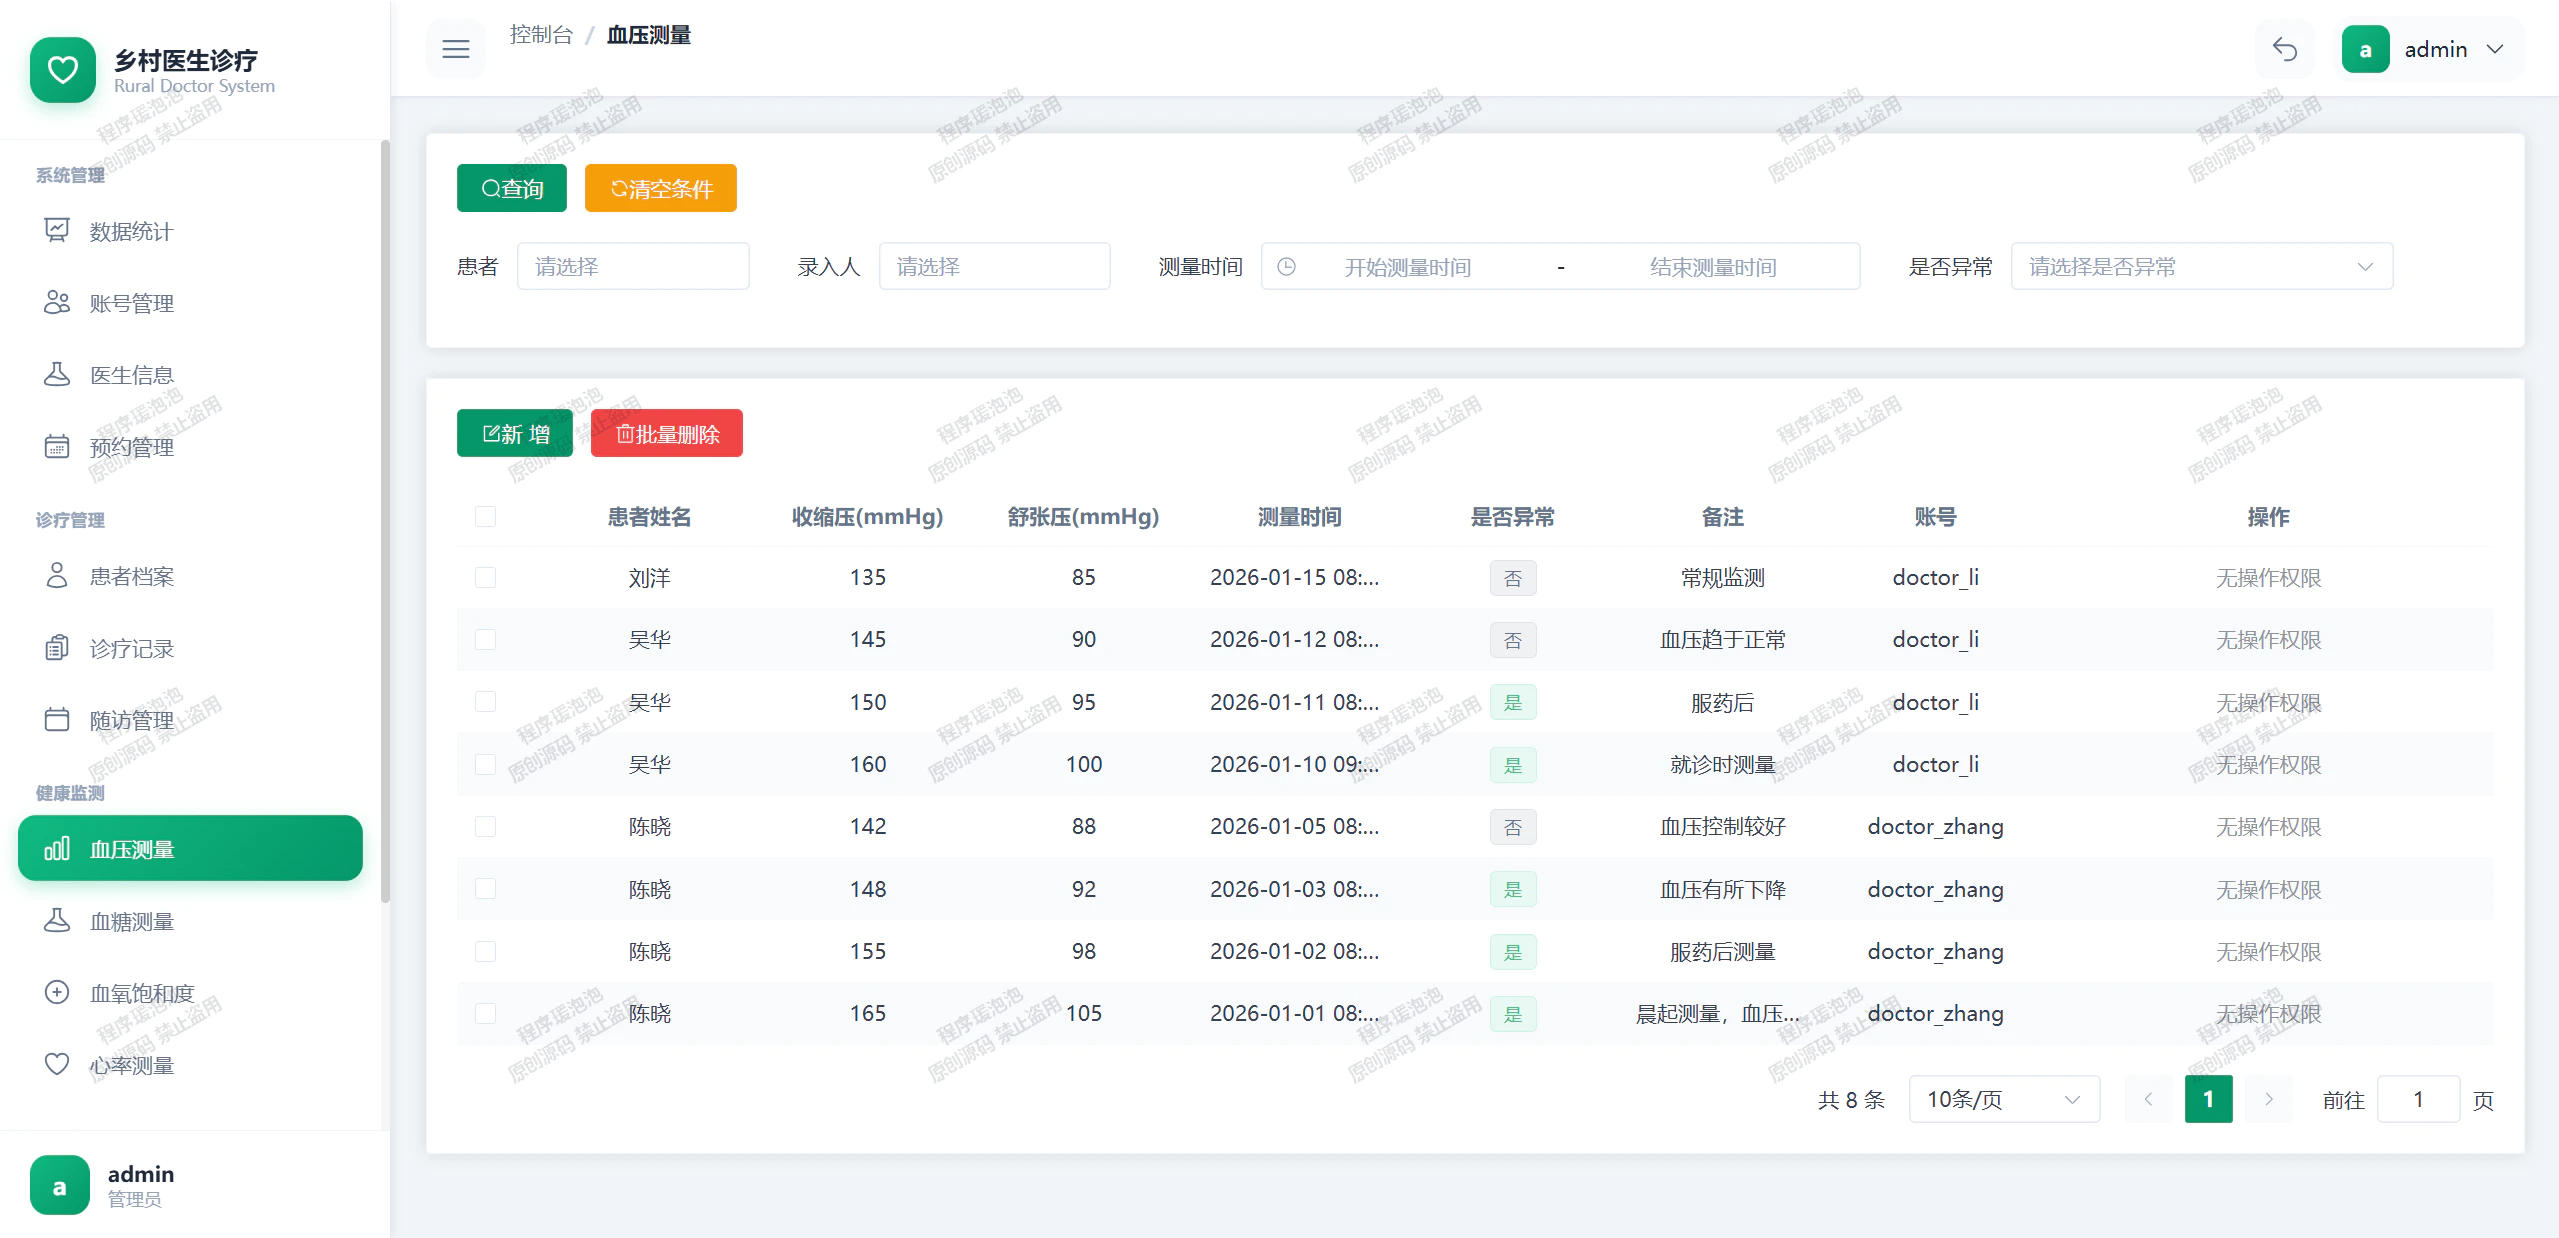The height and width of the screenshot is (1238, 2559).
Task: Click the 诊疗记录 document icon
Action: [x=57, y=648]
